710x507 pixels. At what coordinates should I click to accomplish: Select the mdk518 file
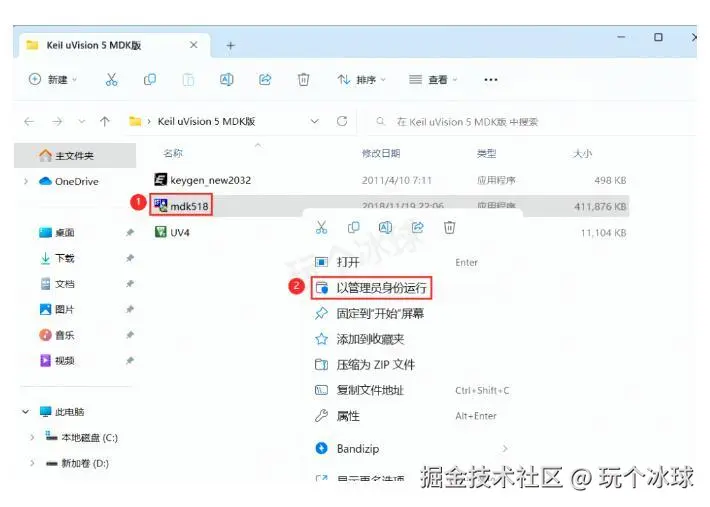coord(181,206)
